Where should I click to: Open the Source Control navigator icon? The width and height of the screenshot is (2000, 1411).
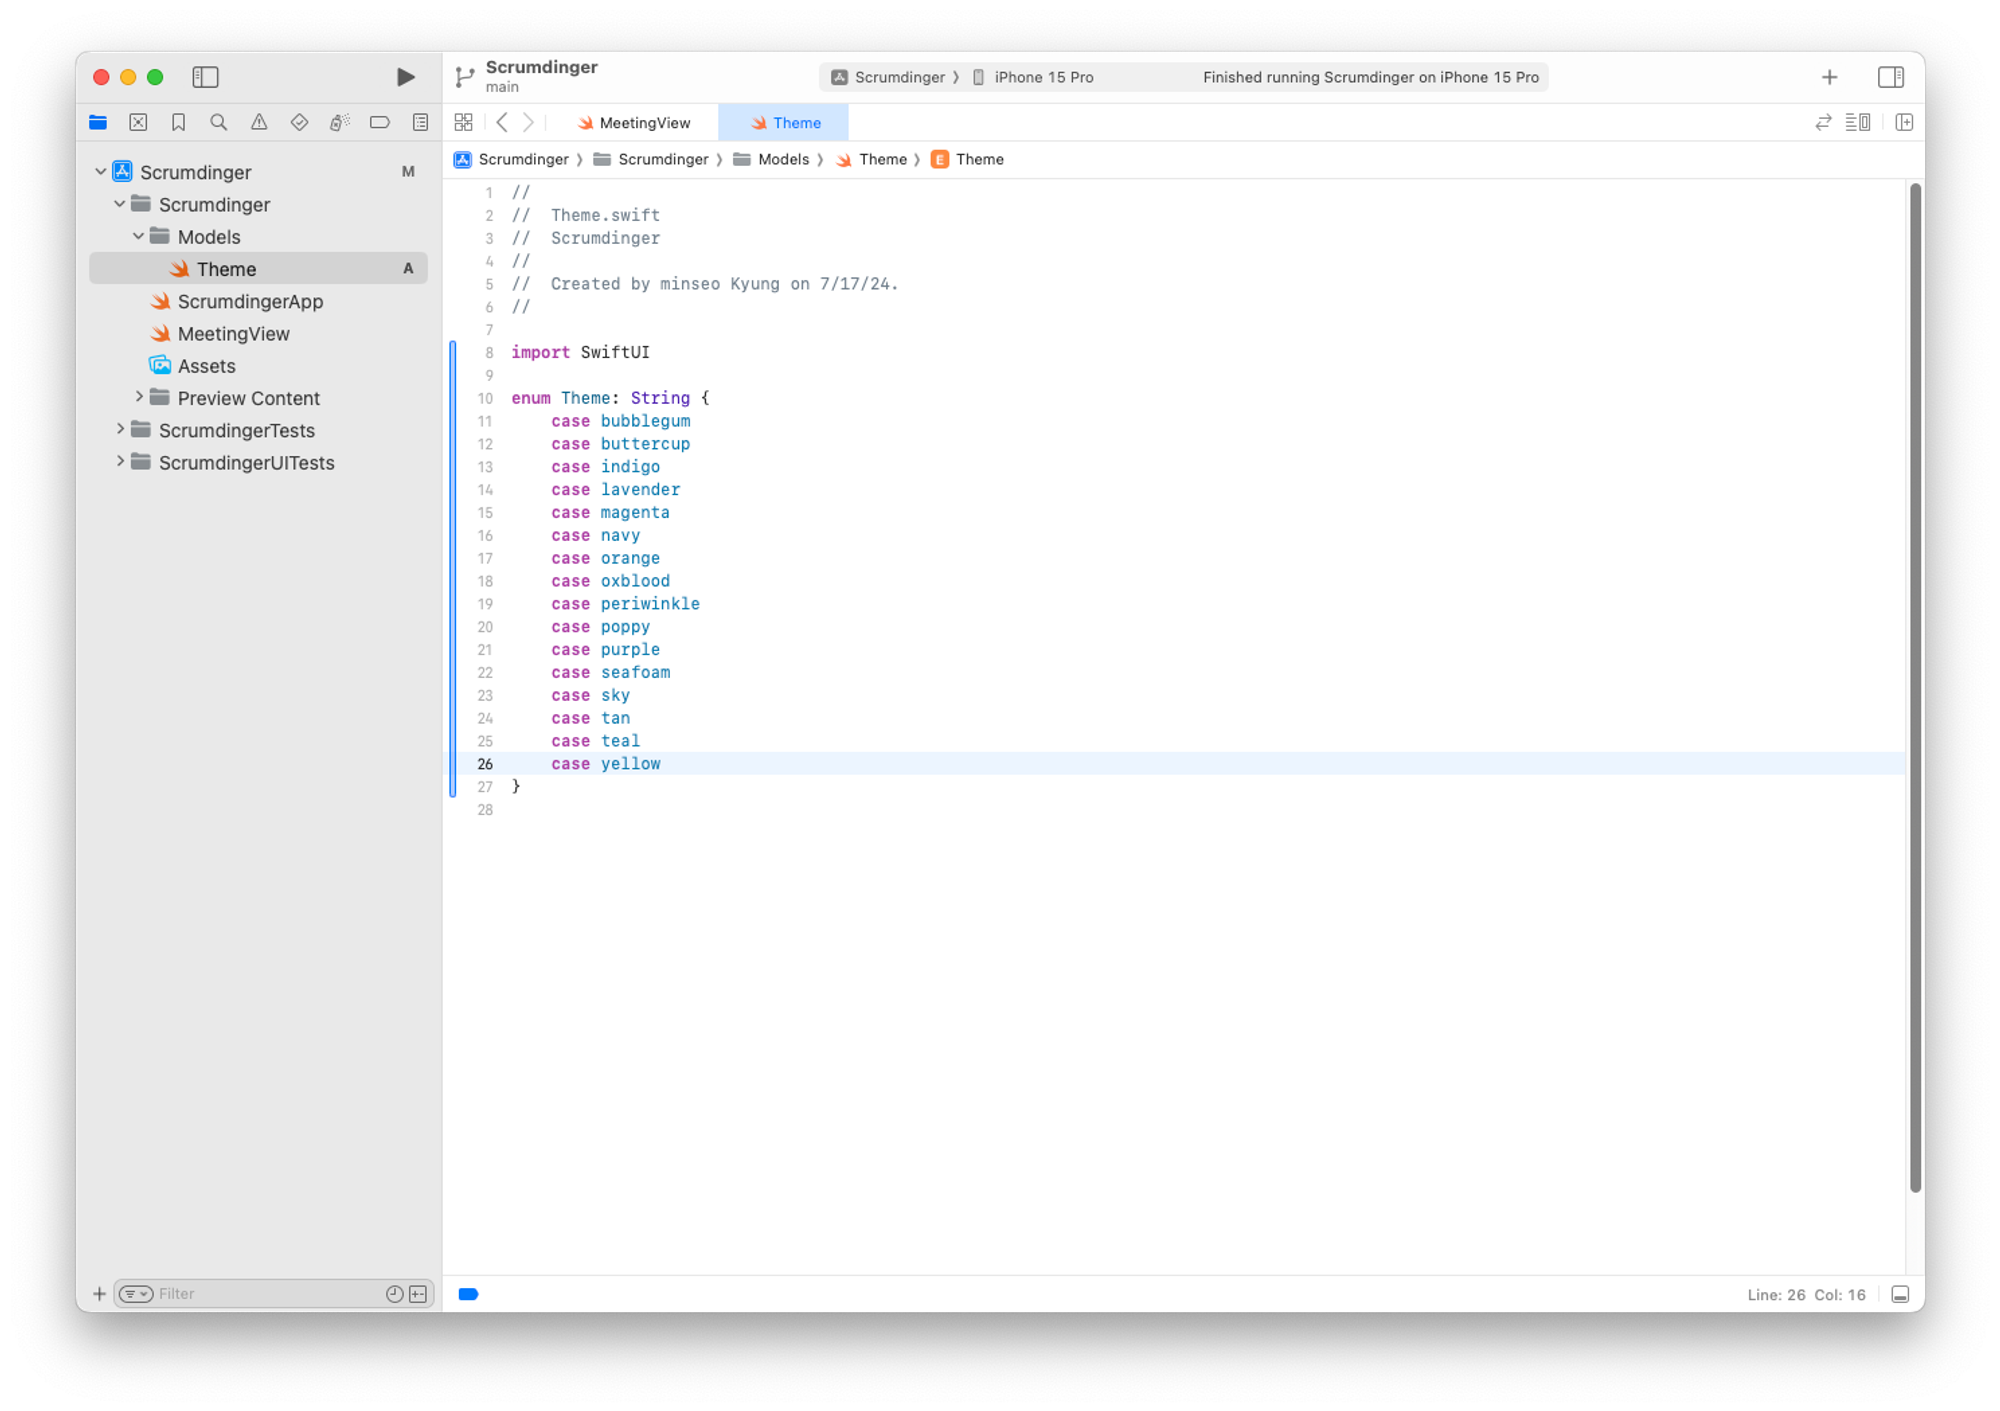pyautogui.click(x=138, y=122)
